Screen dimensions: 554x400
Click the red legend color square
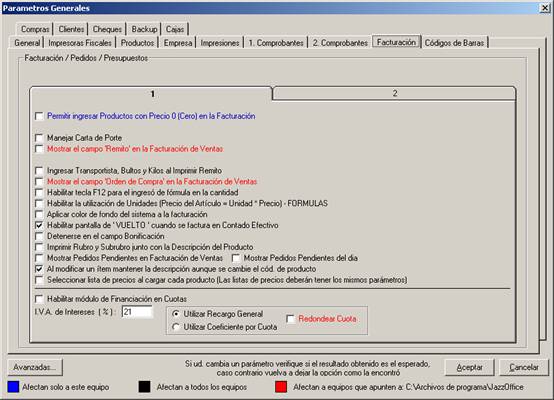click(281, 387)
